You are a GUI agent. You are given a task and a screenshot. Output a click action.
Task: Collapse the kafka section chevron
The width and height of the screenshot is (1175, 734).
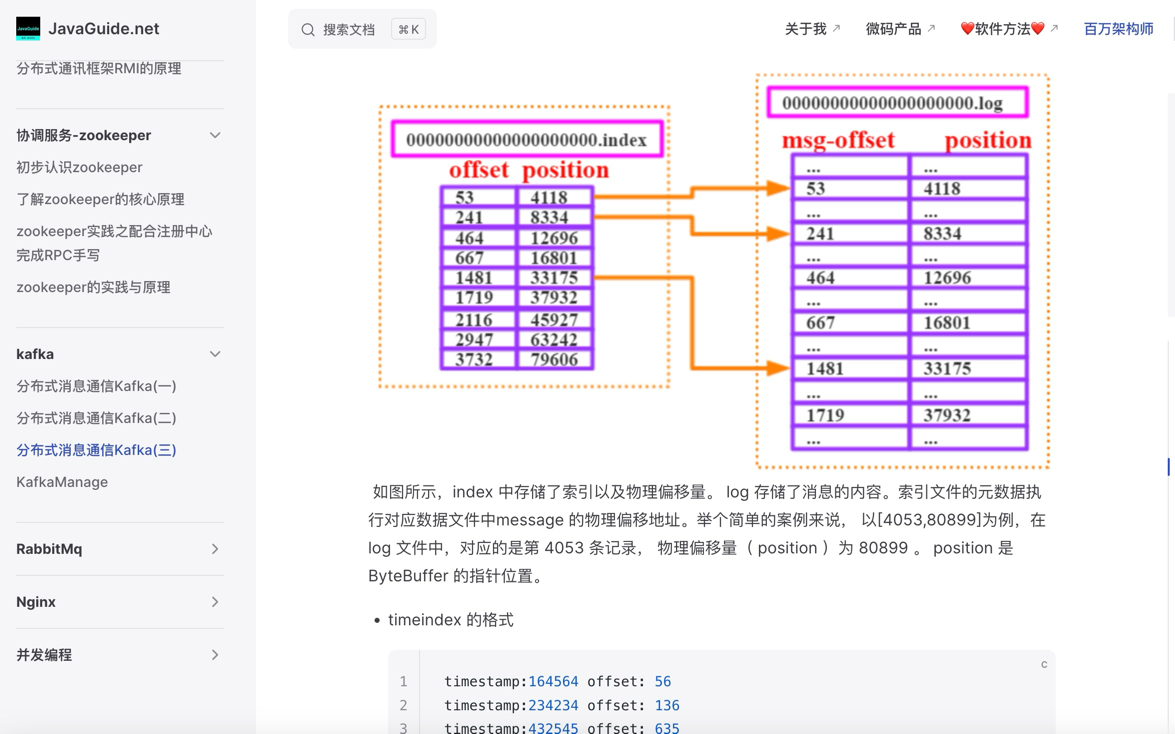215,354
